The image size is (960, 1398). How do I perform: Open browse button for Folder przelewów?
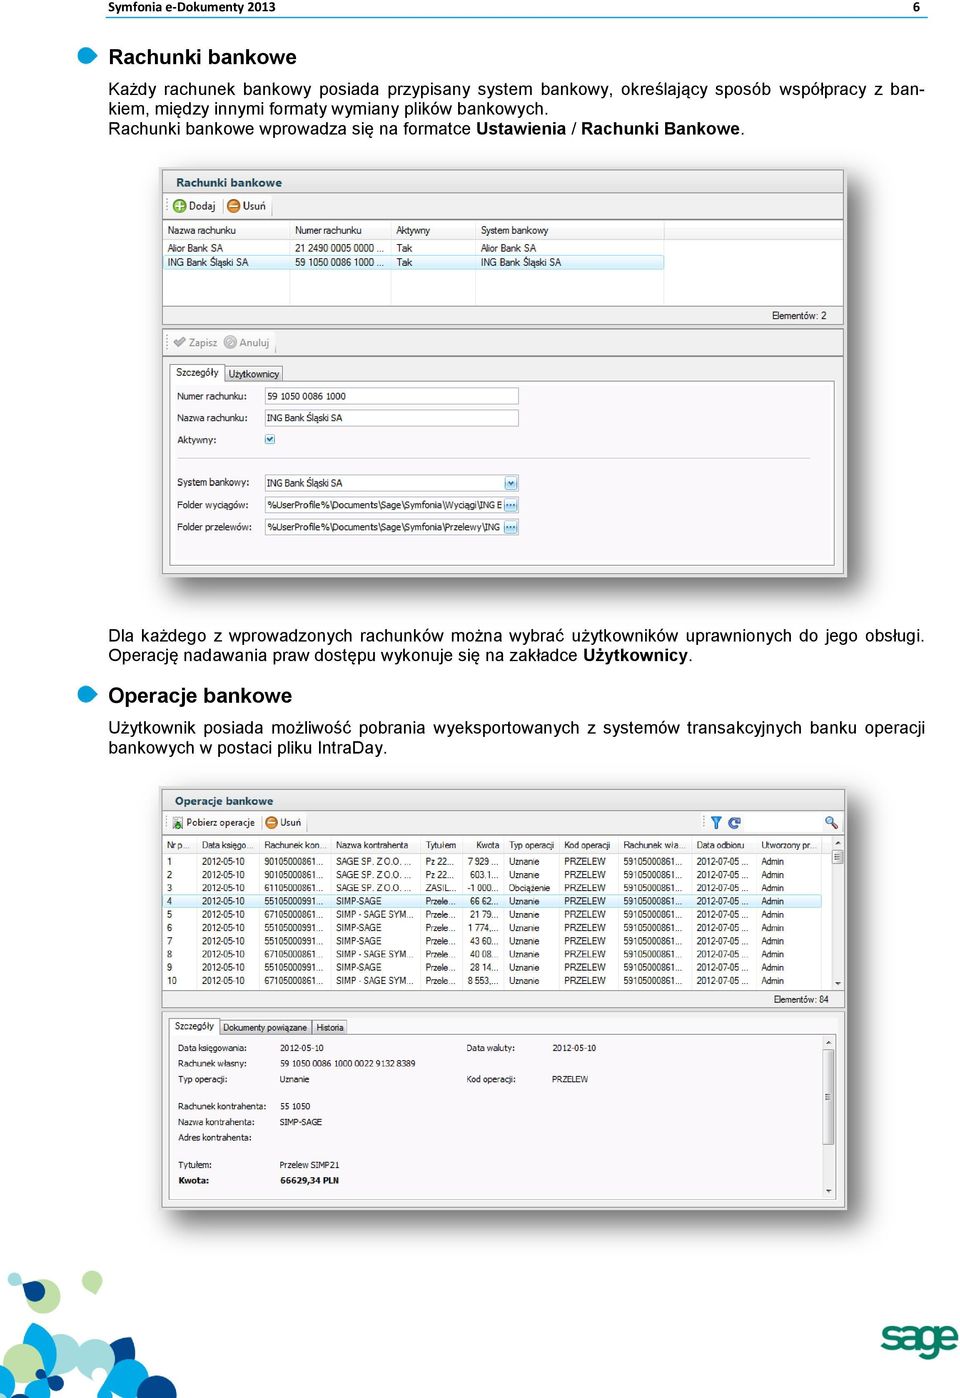pyautogui.click(x=511, y=527)
